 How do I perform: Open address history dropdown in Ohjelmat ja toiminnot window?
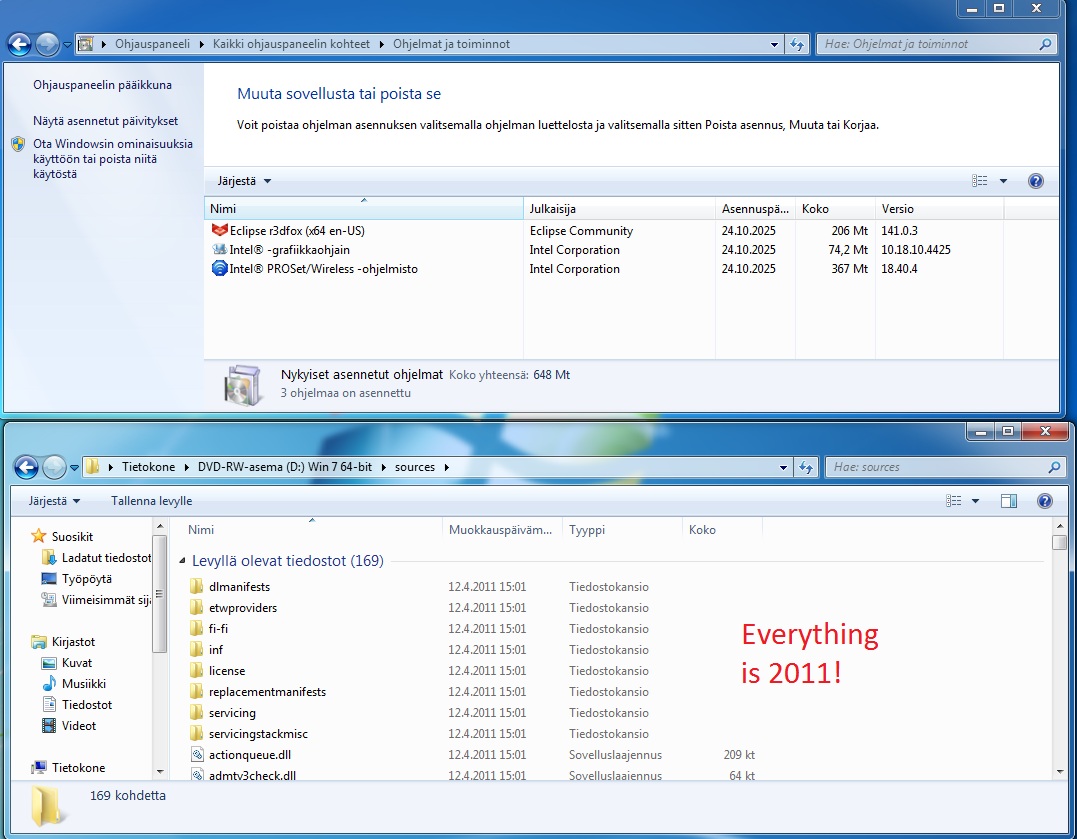(x=774, y=44)
